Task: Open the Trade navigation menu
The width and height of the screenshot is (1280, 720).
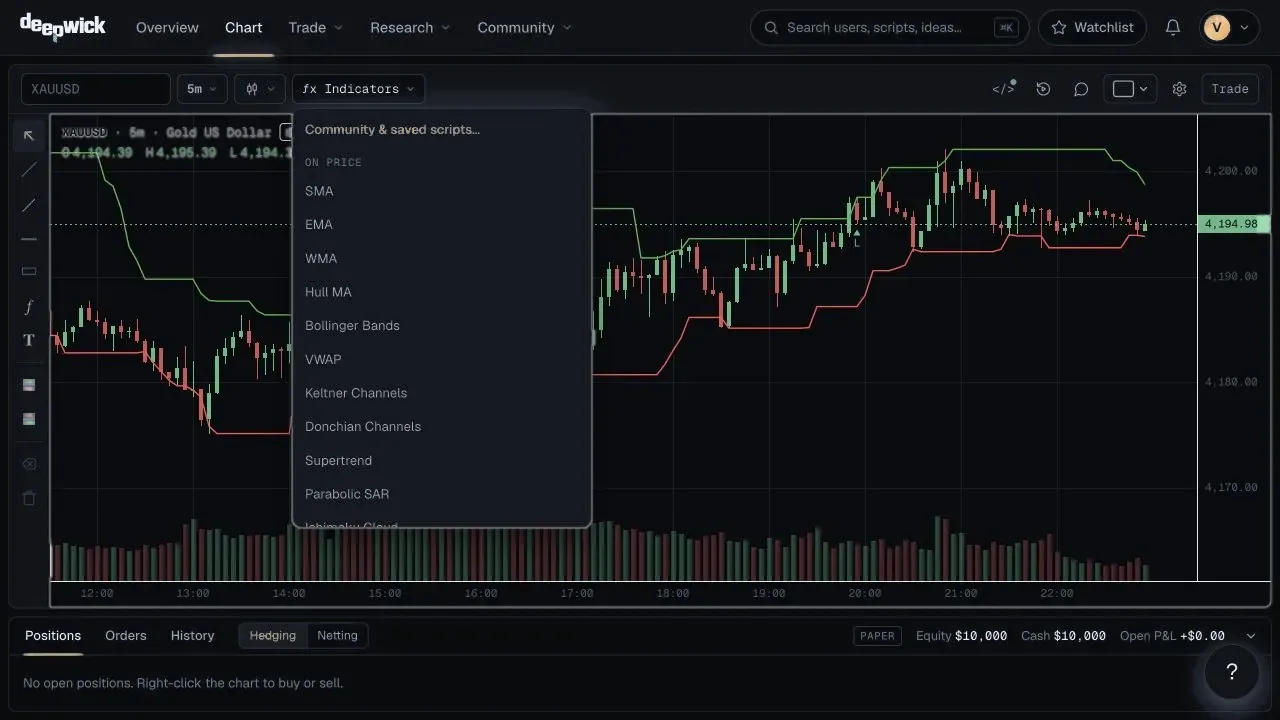Action: [315, 28]
